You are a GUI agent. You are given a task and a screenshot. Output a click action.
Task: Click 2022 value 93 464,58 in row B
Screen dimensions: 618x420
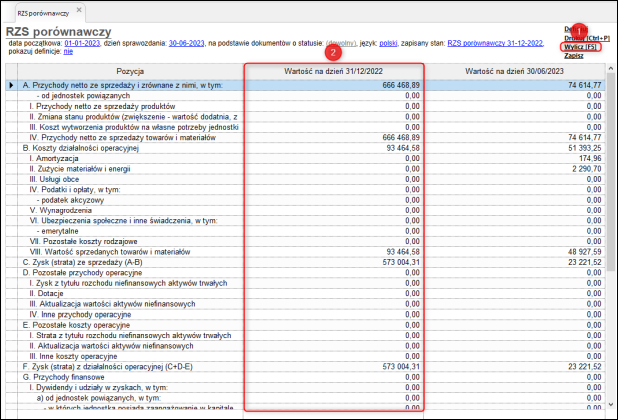pyautogui.click(x=403, y=148)
